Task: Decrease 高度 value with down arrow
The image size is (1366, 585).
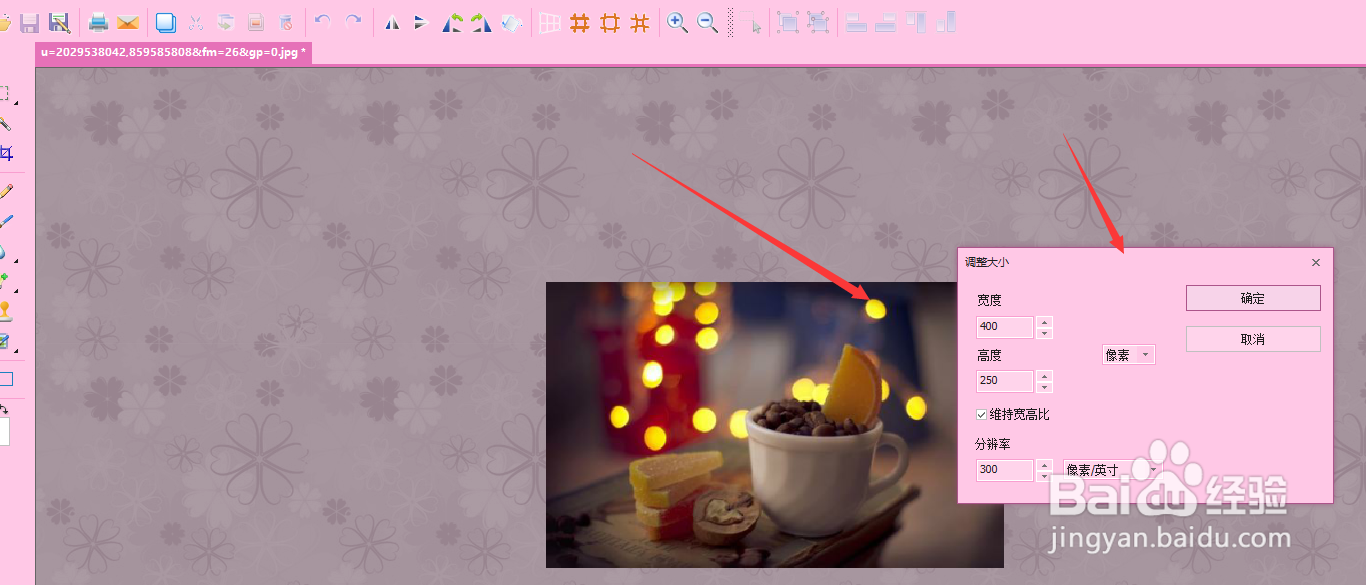Action: 1045,387
